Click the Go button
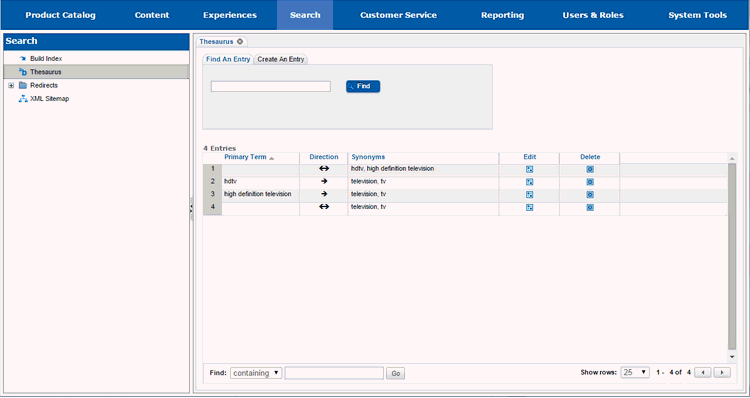Image resolution: width=750 pixels, height=398 pixels. pos(396,374)
